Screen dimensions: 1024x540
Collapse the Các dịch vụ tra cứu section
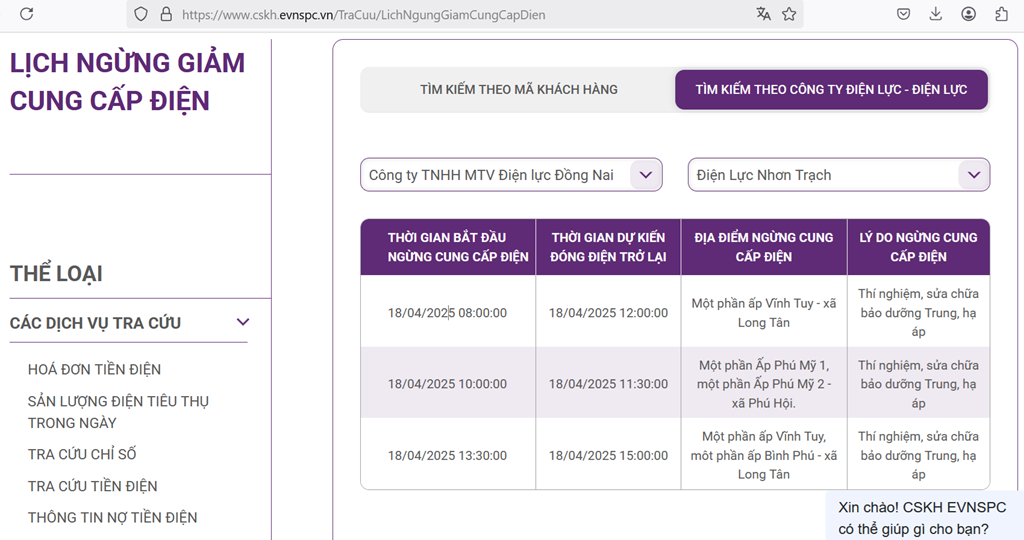242,322
